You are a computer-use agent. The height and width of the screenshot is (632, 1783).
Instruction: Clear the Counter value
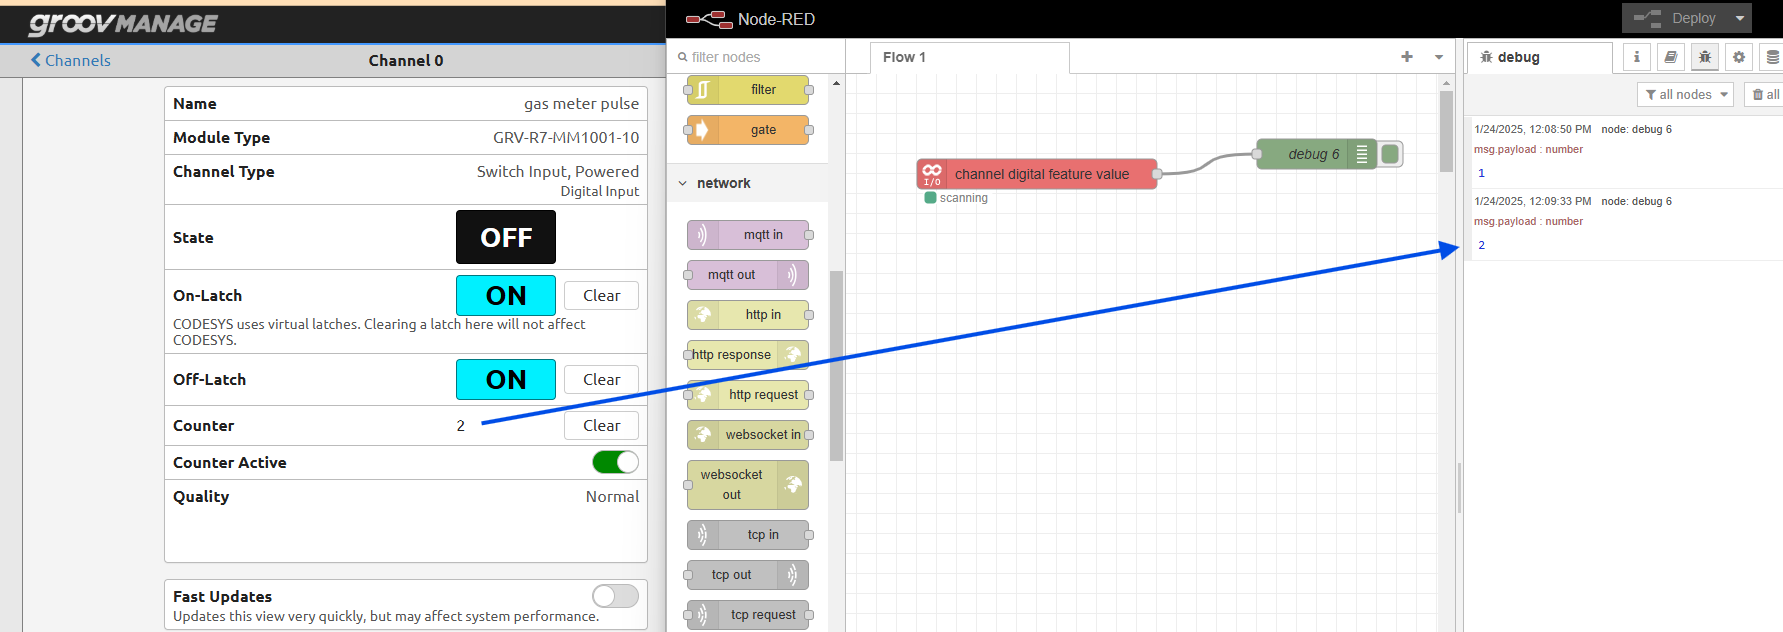click(x=601, y=425)
